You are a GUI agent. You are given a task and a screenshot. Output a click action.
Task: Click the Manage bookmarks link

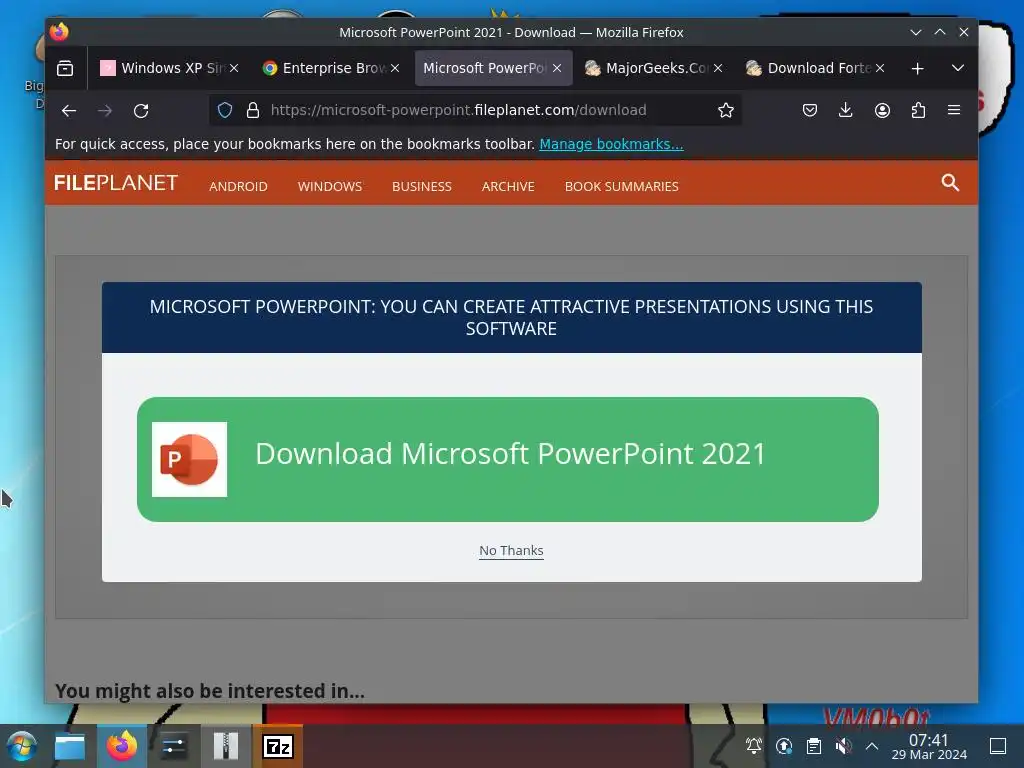(611, 144)
